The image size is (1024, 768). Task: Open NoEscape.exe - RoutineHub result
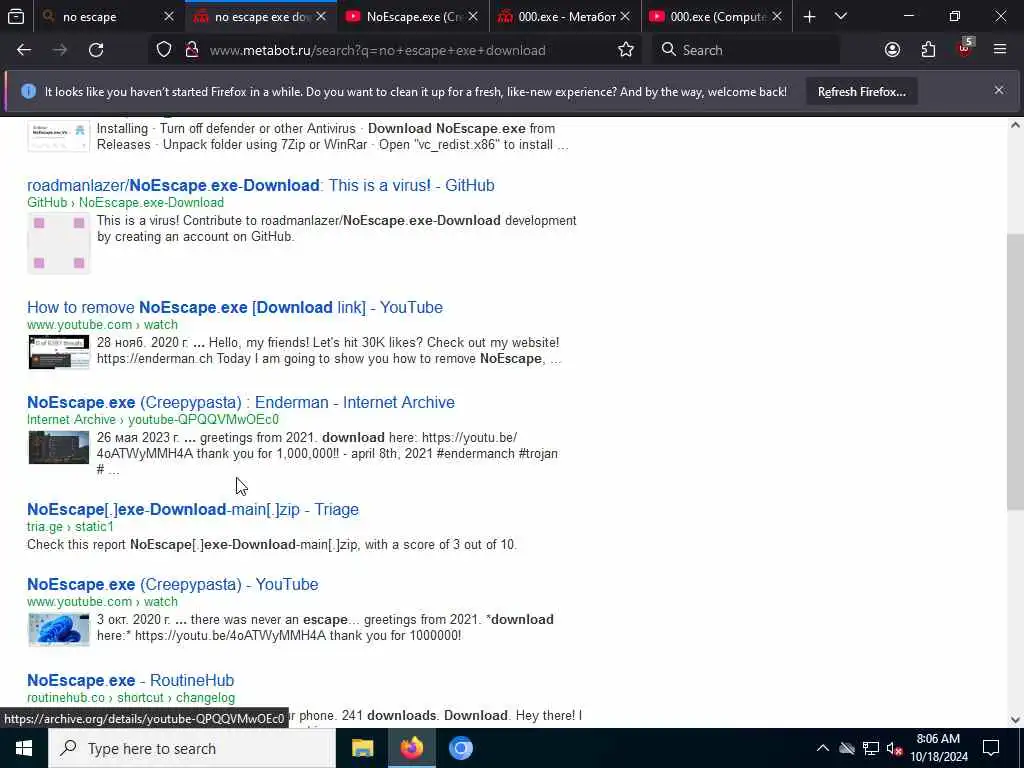(x=131, y=680)
